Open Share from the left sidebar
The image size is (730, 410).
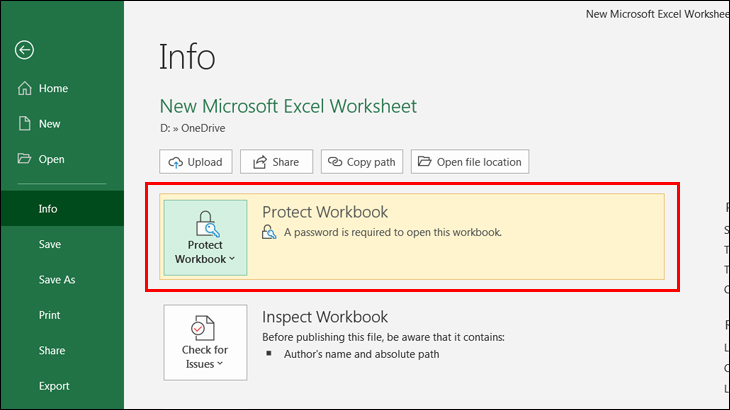click(52, 350)
